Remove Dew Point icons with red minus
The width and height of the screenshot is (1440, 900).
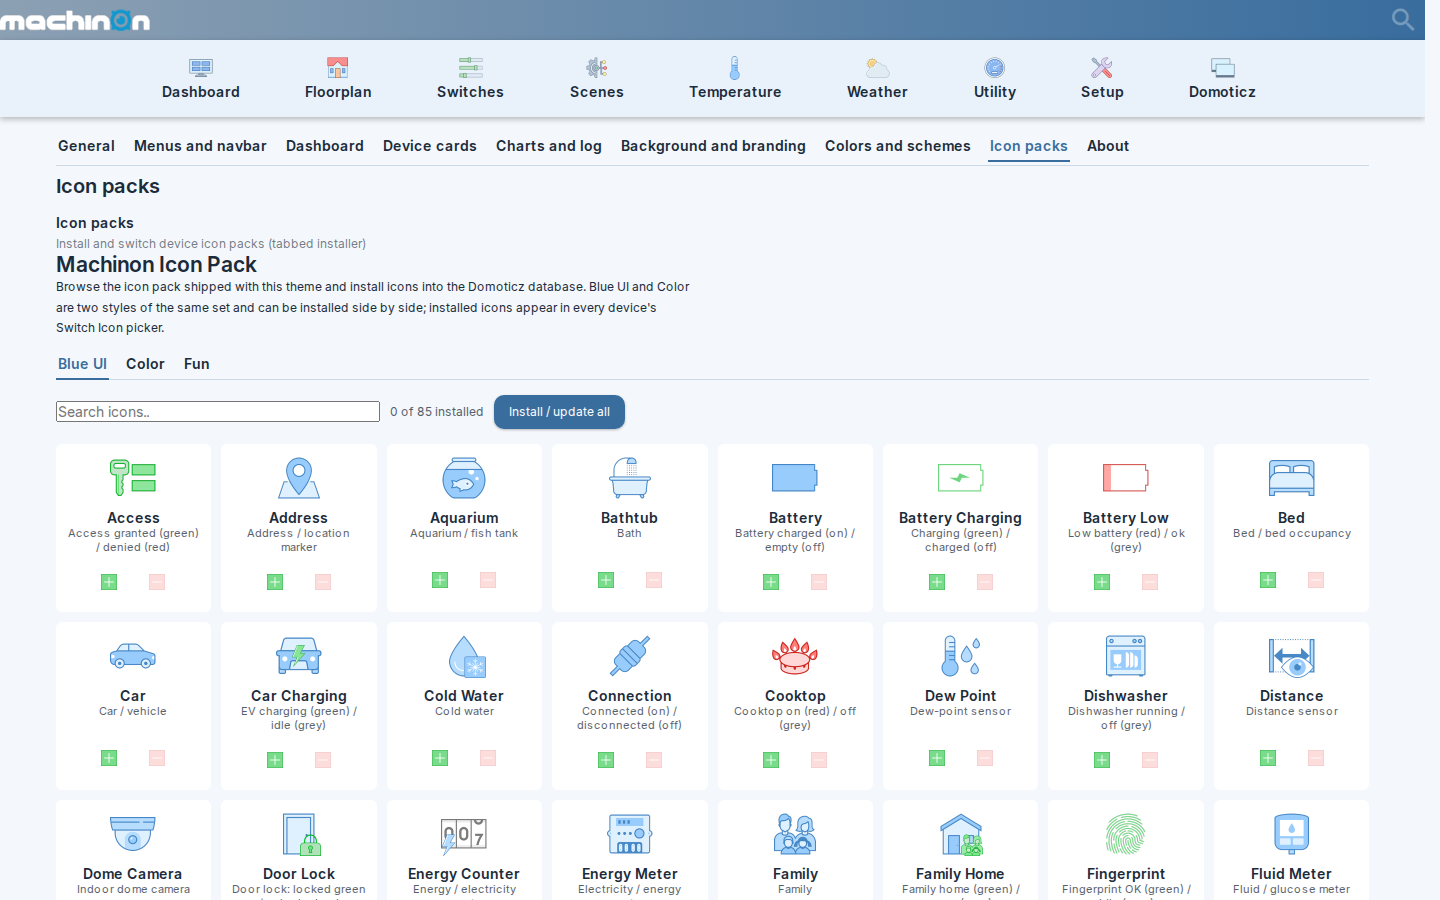click(985, 758)
